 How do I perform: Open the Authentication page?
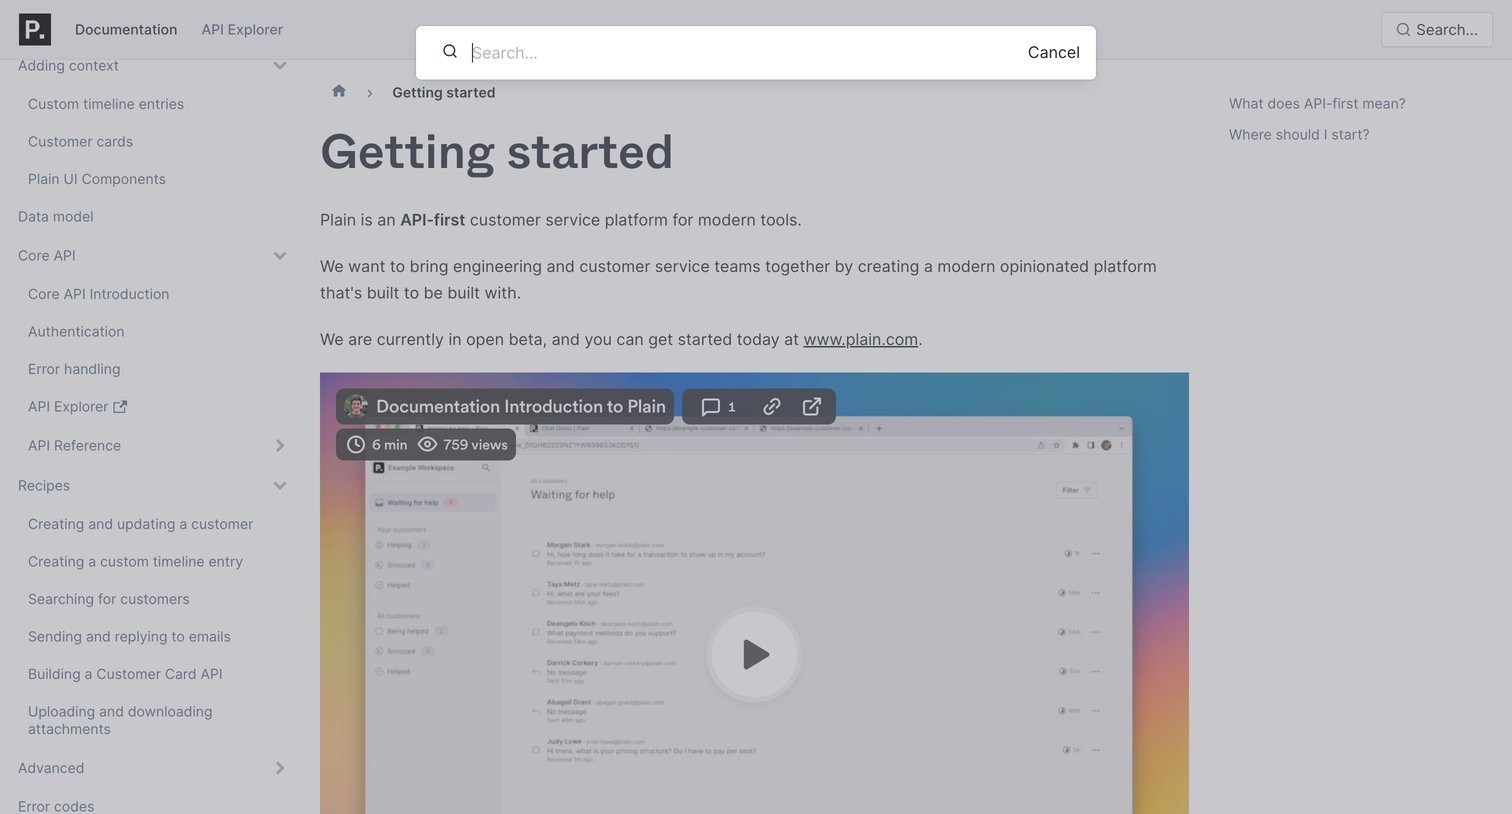pyautogui.click(x=76, y=332)
